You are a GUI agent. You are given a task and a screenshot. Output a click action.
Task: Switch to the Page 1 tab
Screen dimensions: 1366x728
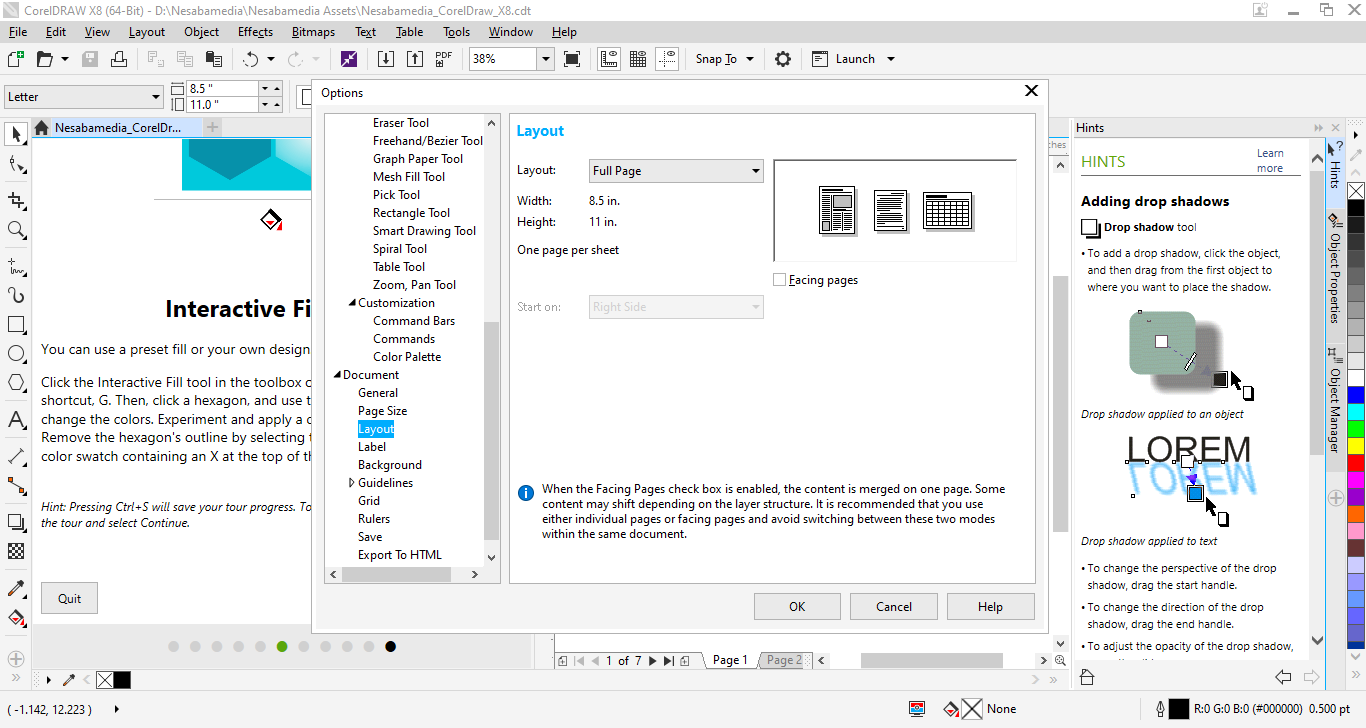coord(729,660)
